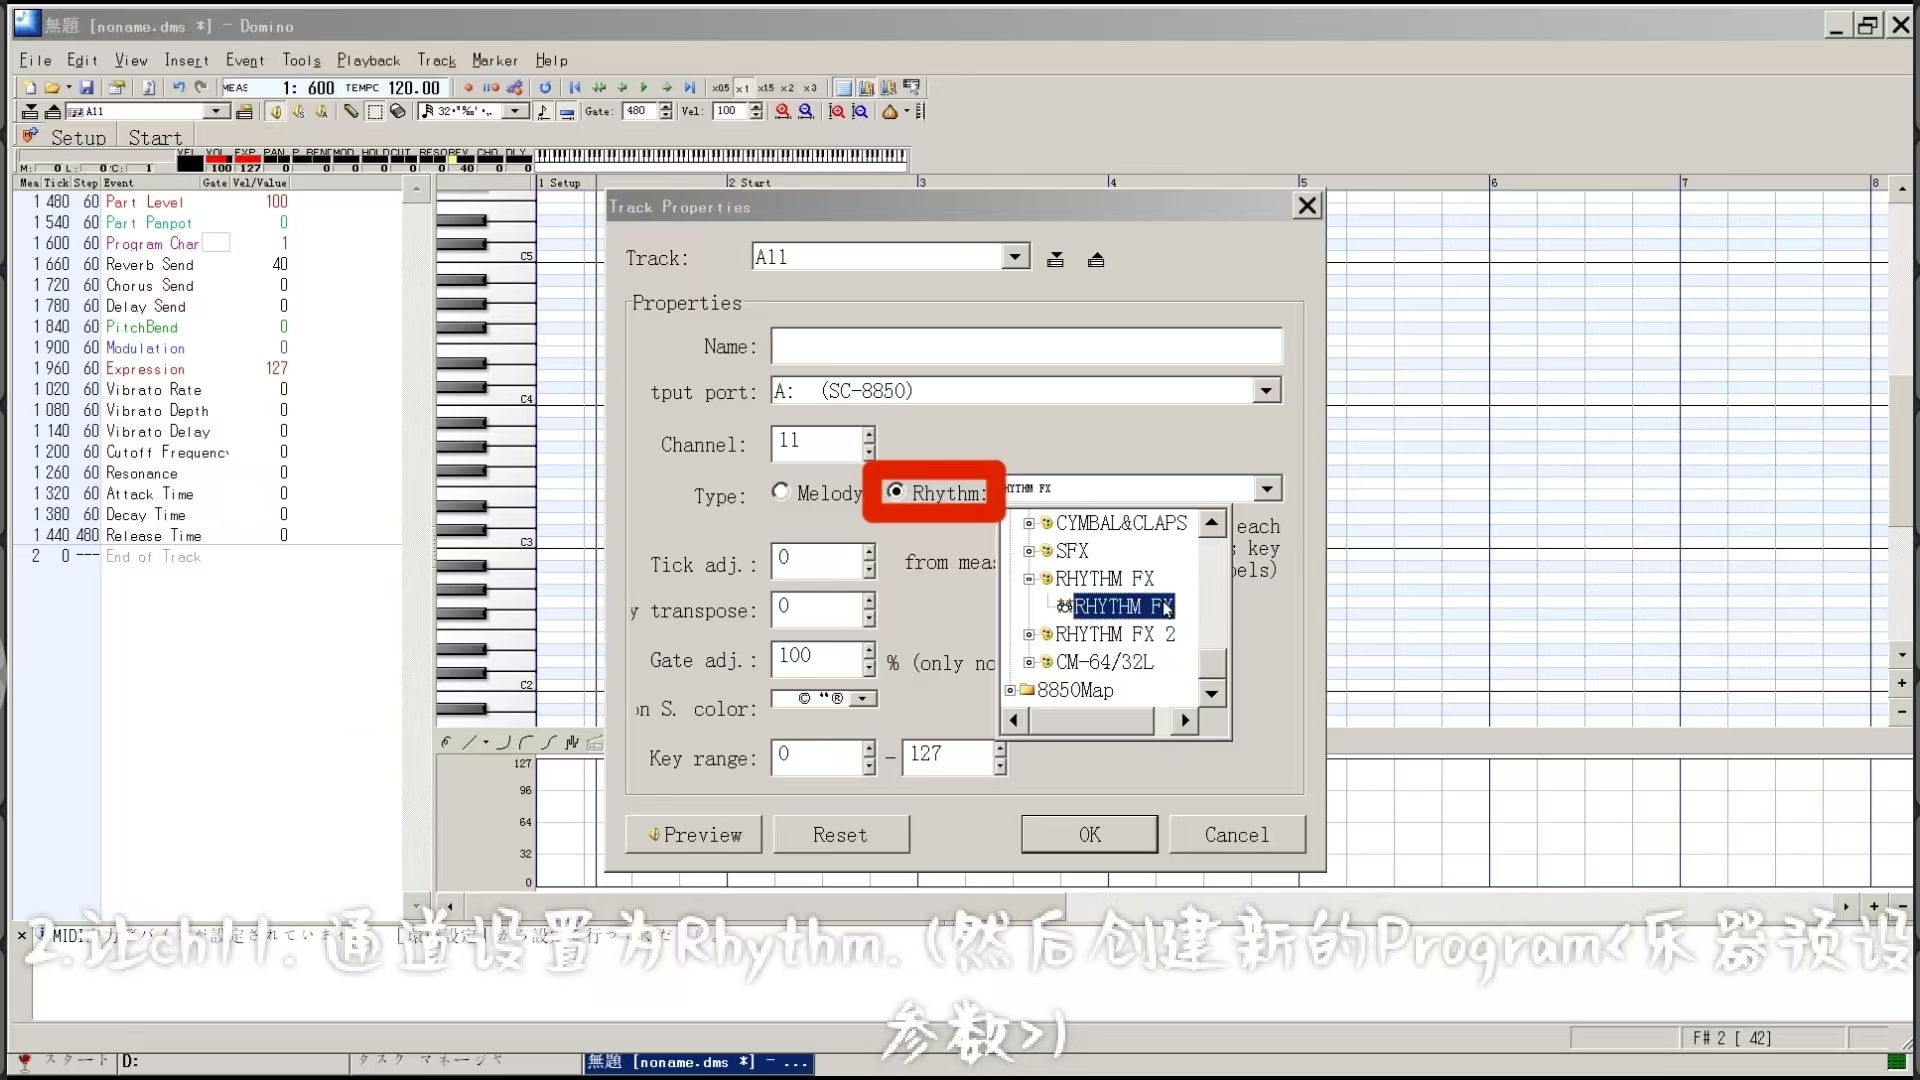1920x1080 pixels.
Task: Open the Marker menu
Action: 495,61
